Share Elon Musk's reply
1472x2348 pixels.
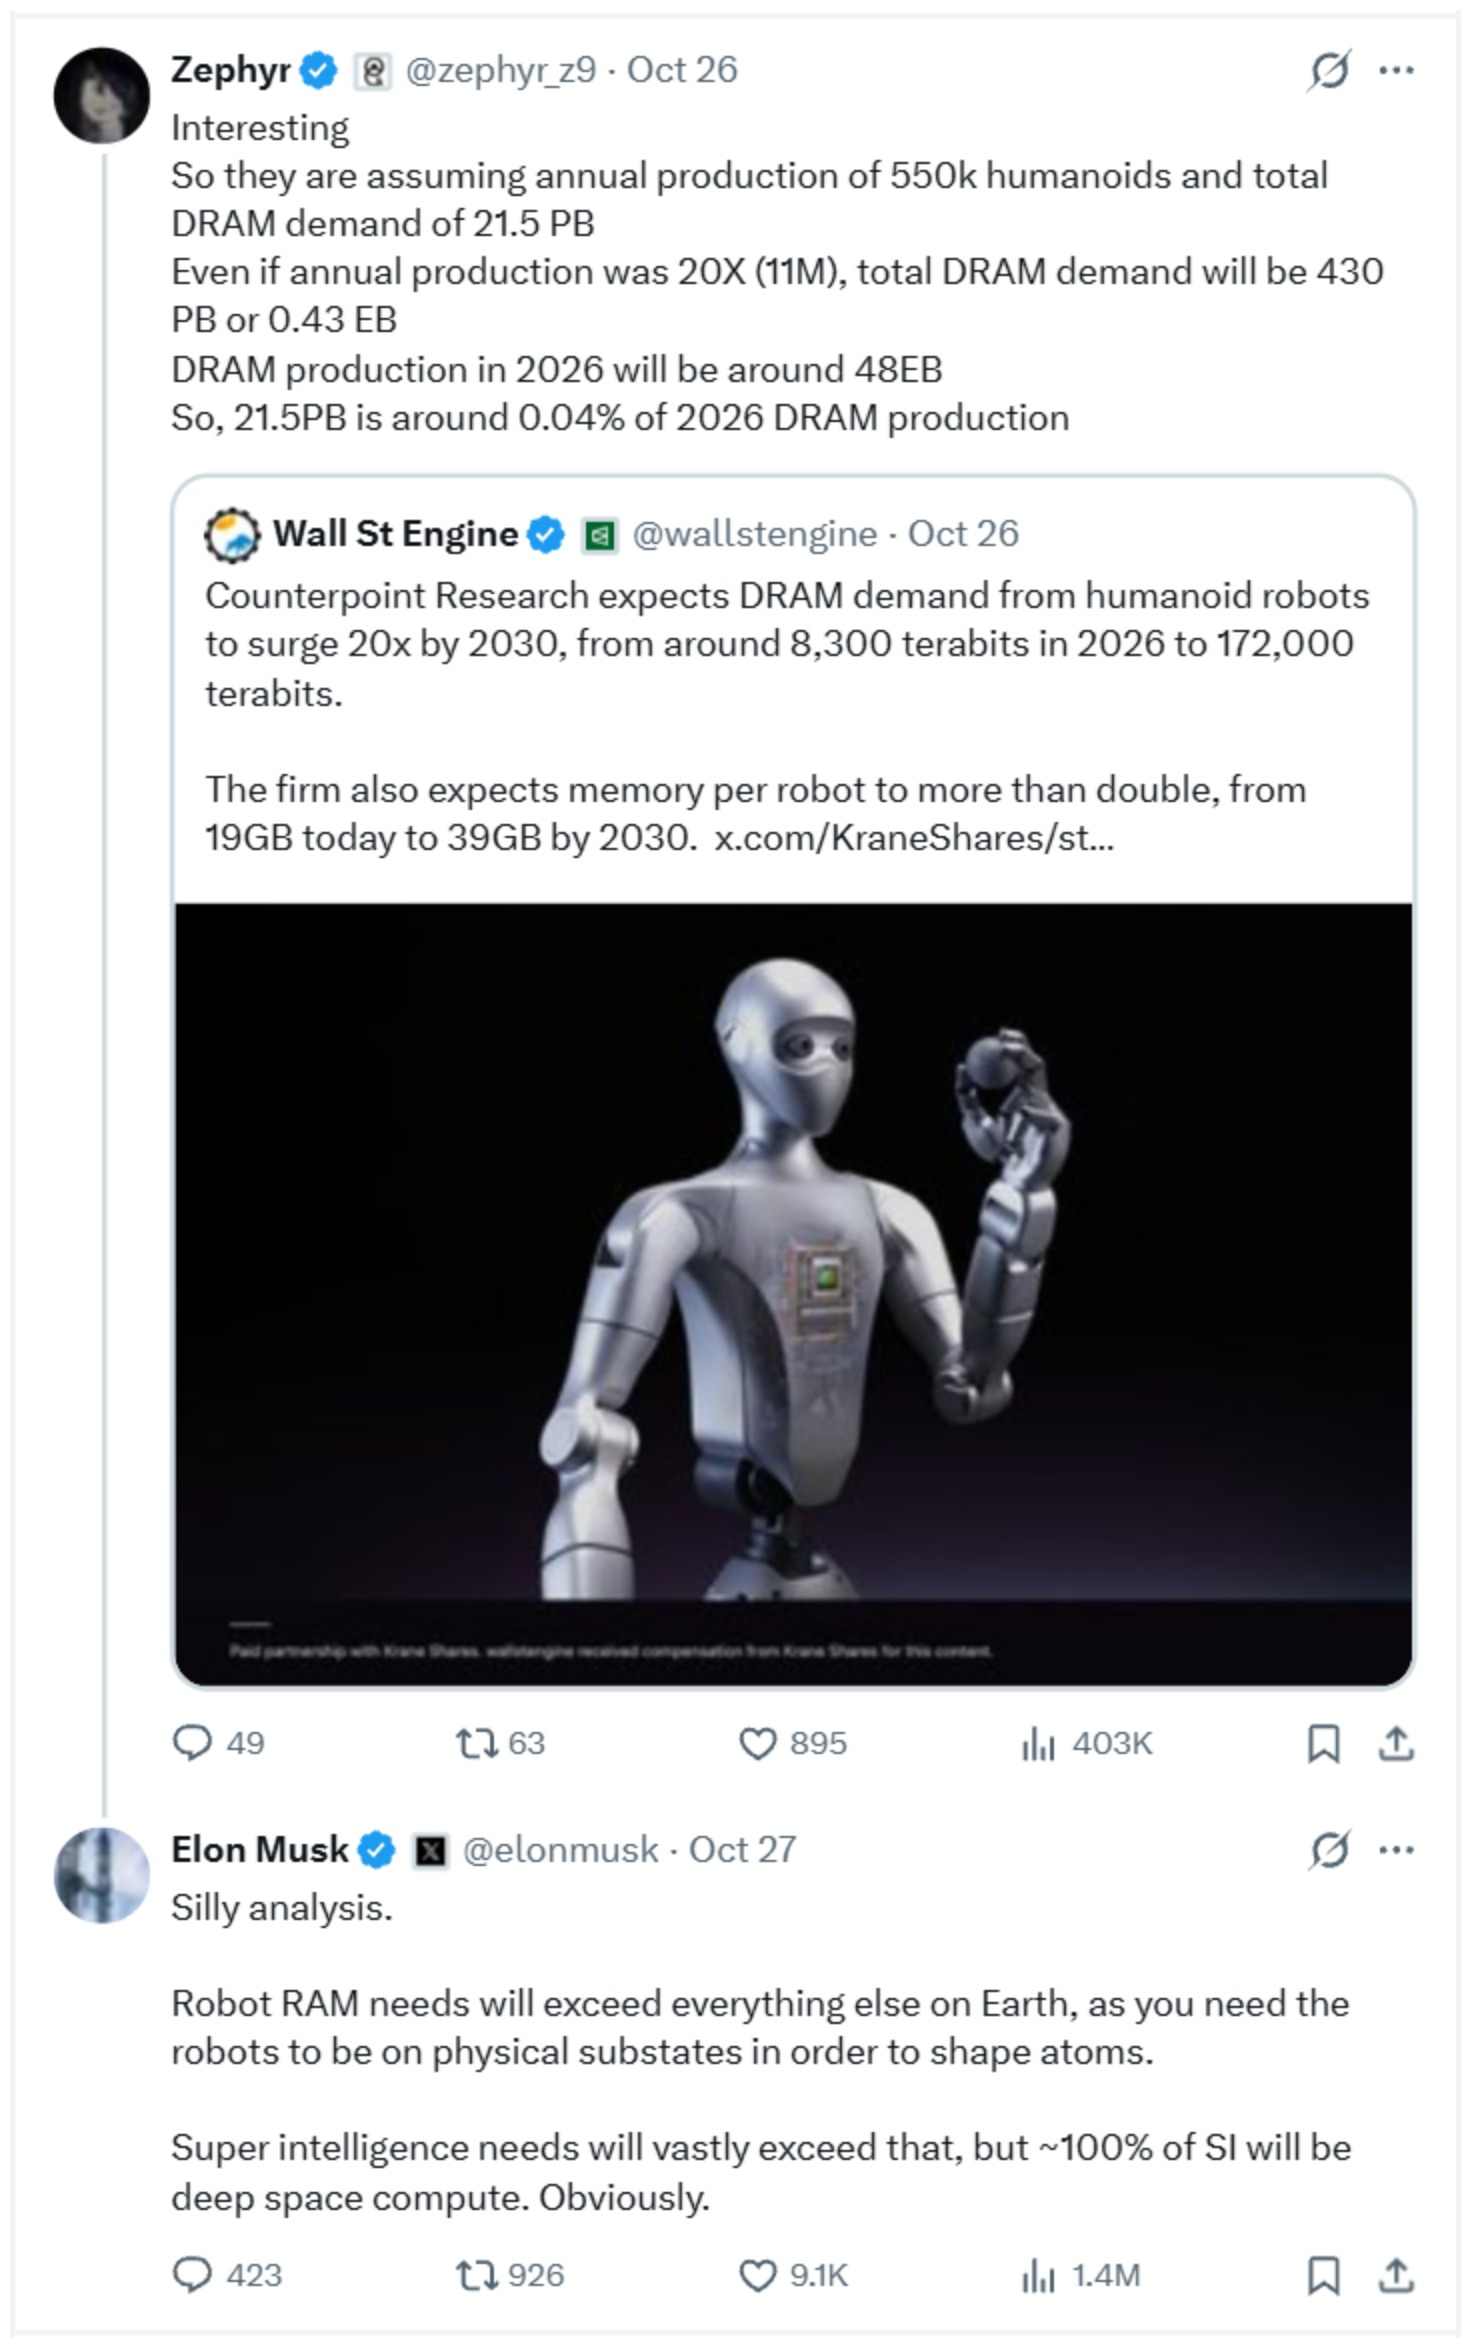tap(1396, 2275)
